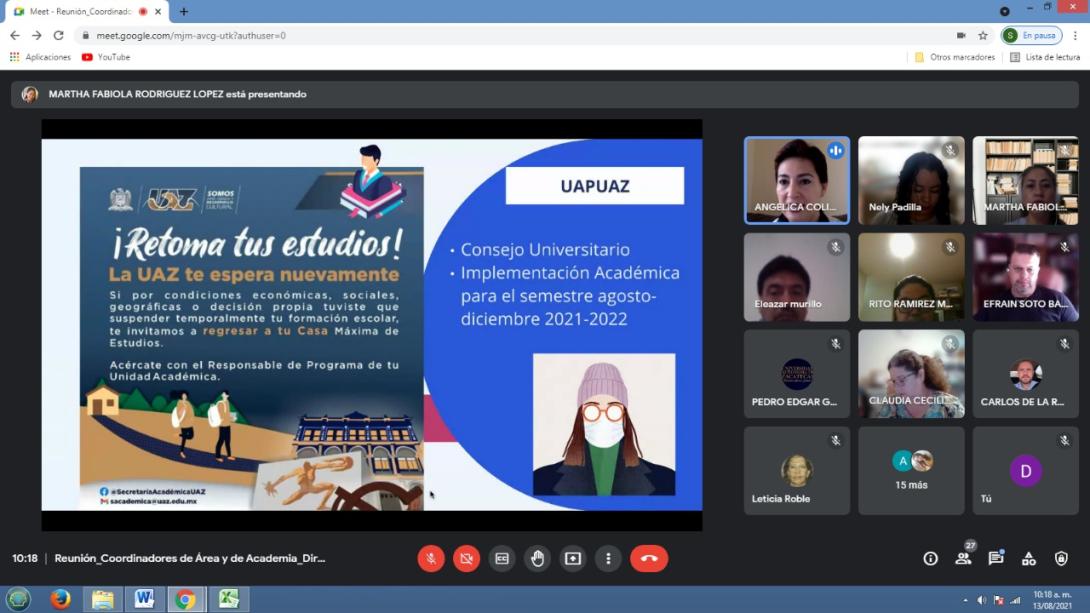Hang up with the red leave call button
The width and height of the screenshot is (1090, 613).
coord(649,558)
